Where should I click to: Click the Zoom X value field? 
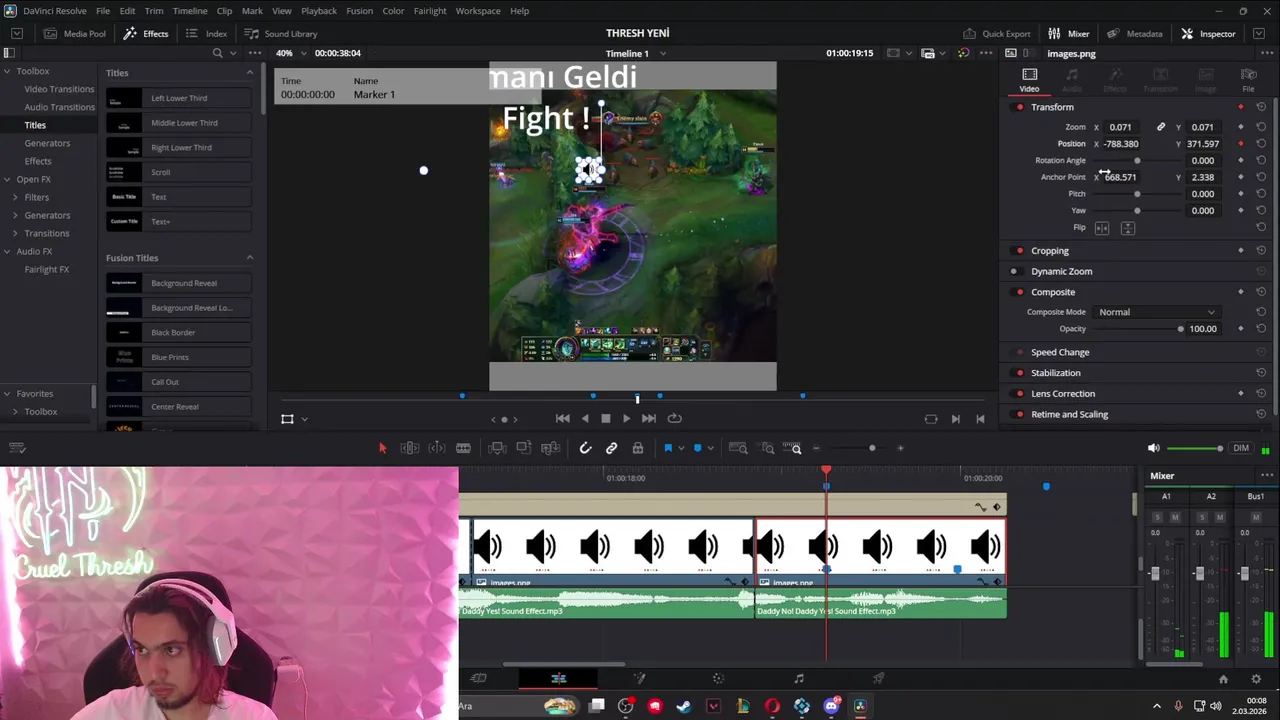point(1121,127)
